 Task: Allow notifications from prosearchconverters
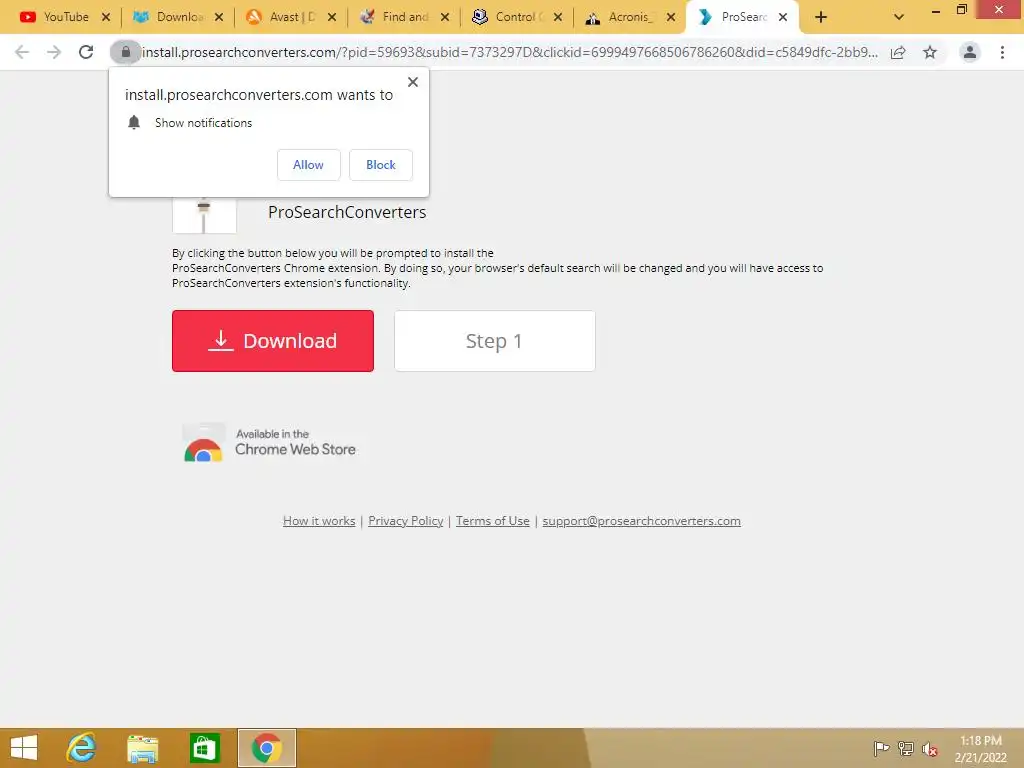(x=308, y=165)
